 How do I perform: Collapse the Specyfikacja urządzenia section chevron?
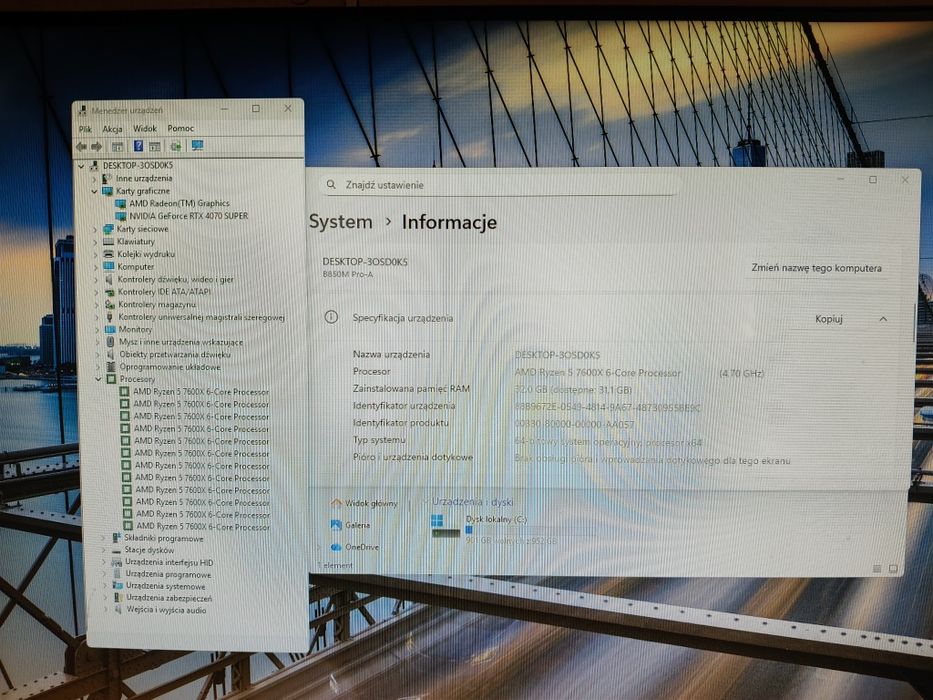pyautogui.click(x=883, y=319)
